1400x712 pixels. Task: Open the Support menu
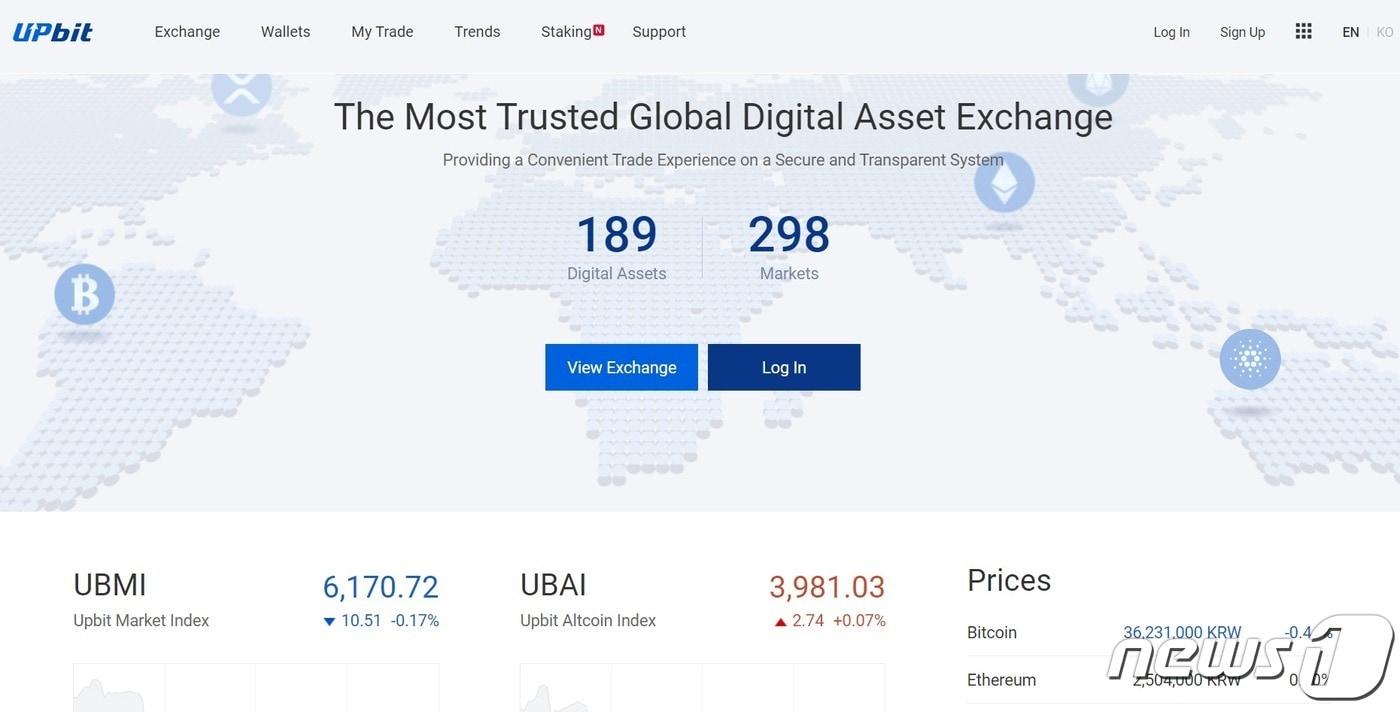(659, 32)
